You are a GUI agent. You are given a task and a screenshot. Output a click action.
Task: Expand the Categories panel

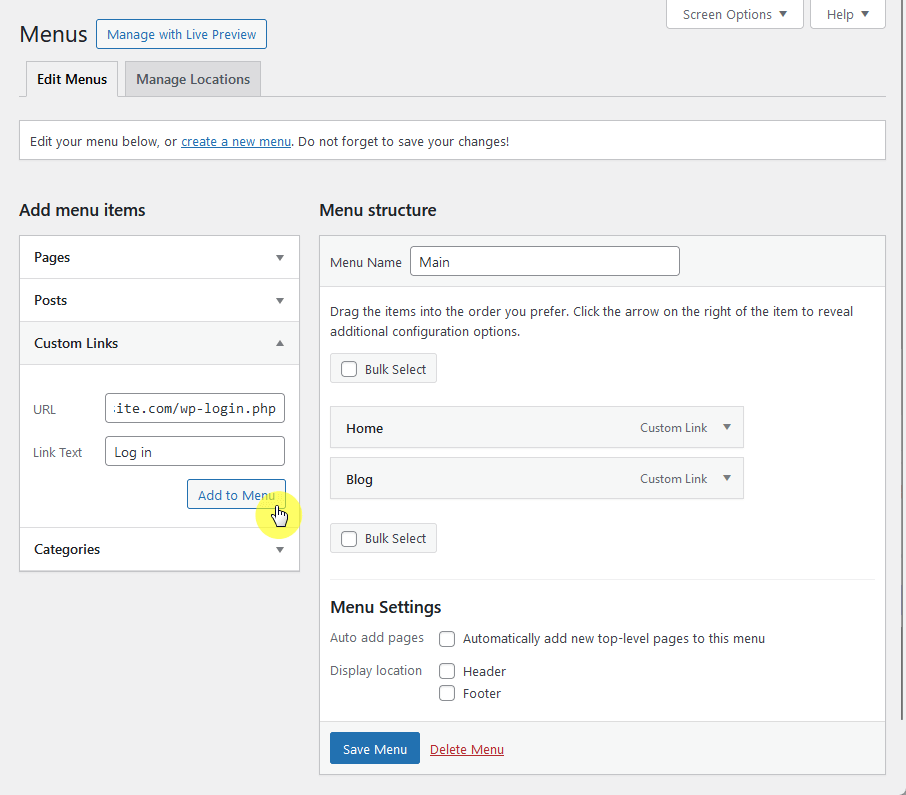[159, 549]
